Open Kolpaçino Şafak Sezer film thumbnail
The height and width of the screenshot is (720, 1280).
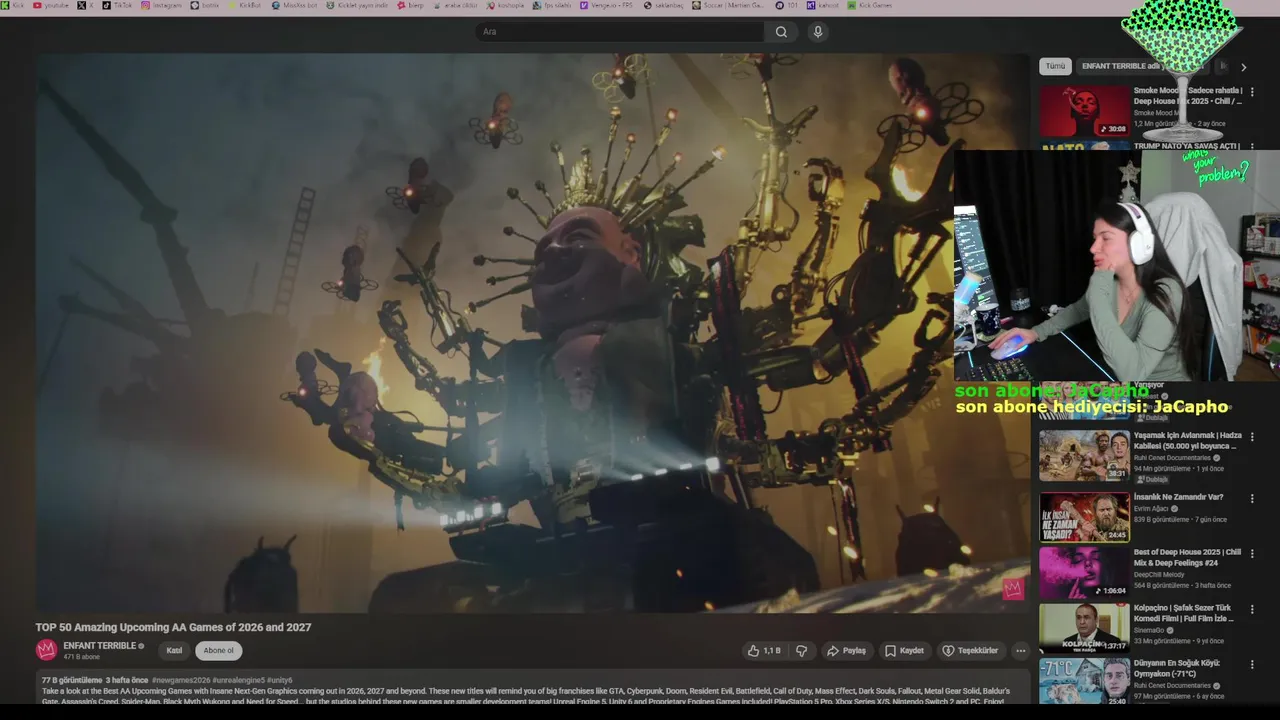(x=1084, y=628)
